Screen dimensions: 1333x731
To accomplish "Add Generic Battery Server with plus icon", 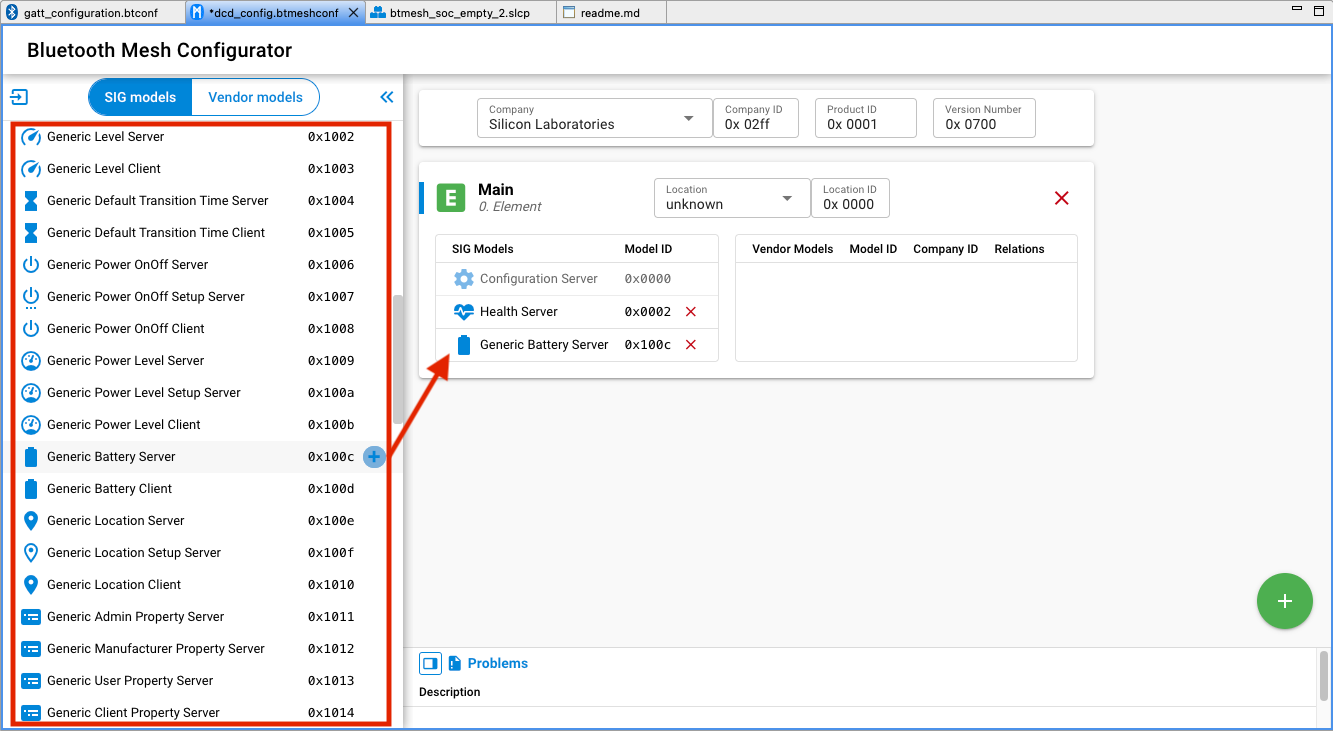I will point(374,457).
